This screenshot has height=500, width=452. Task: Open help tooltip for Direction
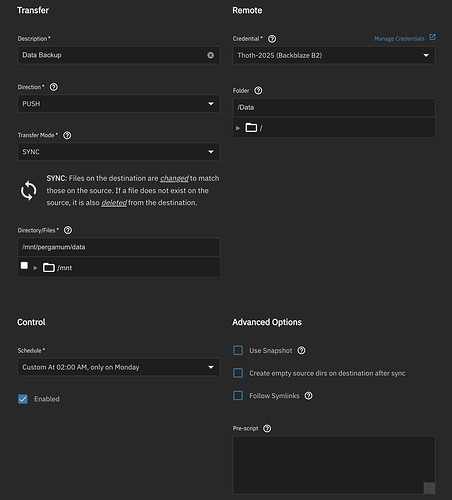coord(54,87)
